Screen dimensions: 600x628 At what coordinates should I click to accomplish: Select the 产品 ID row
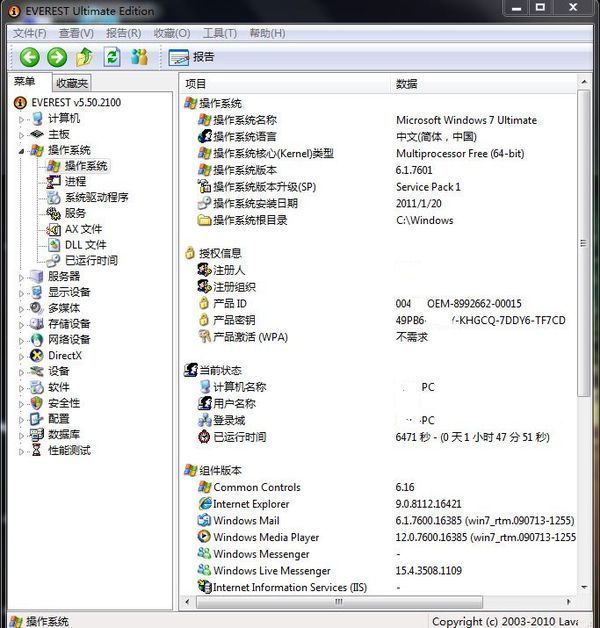[378, 304]
